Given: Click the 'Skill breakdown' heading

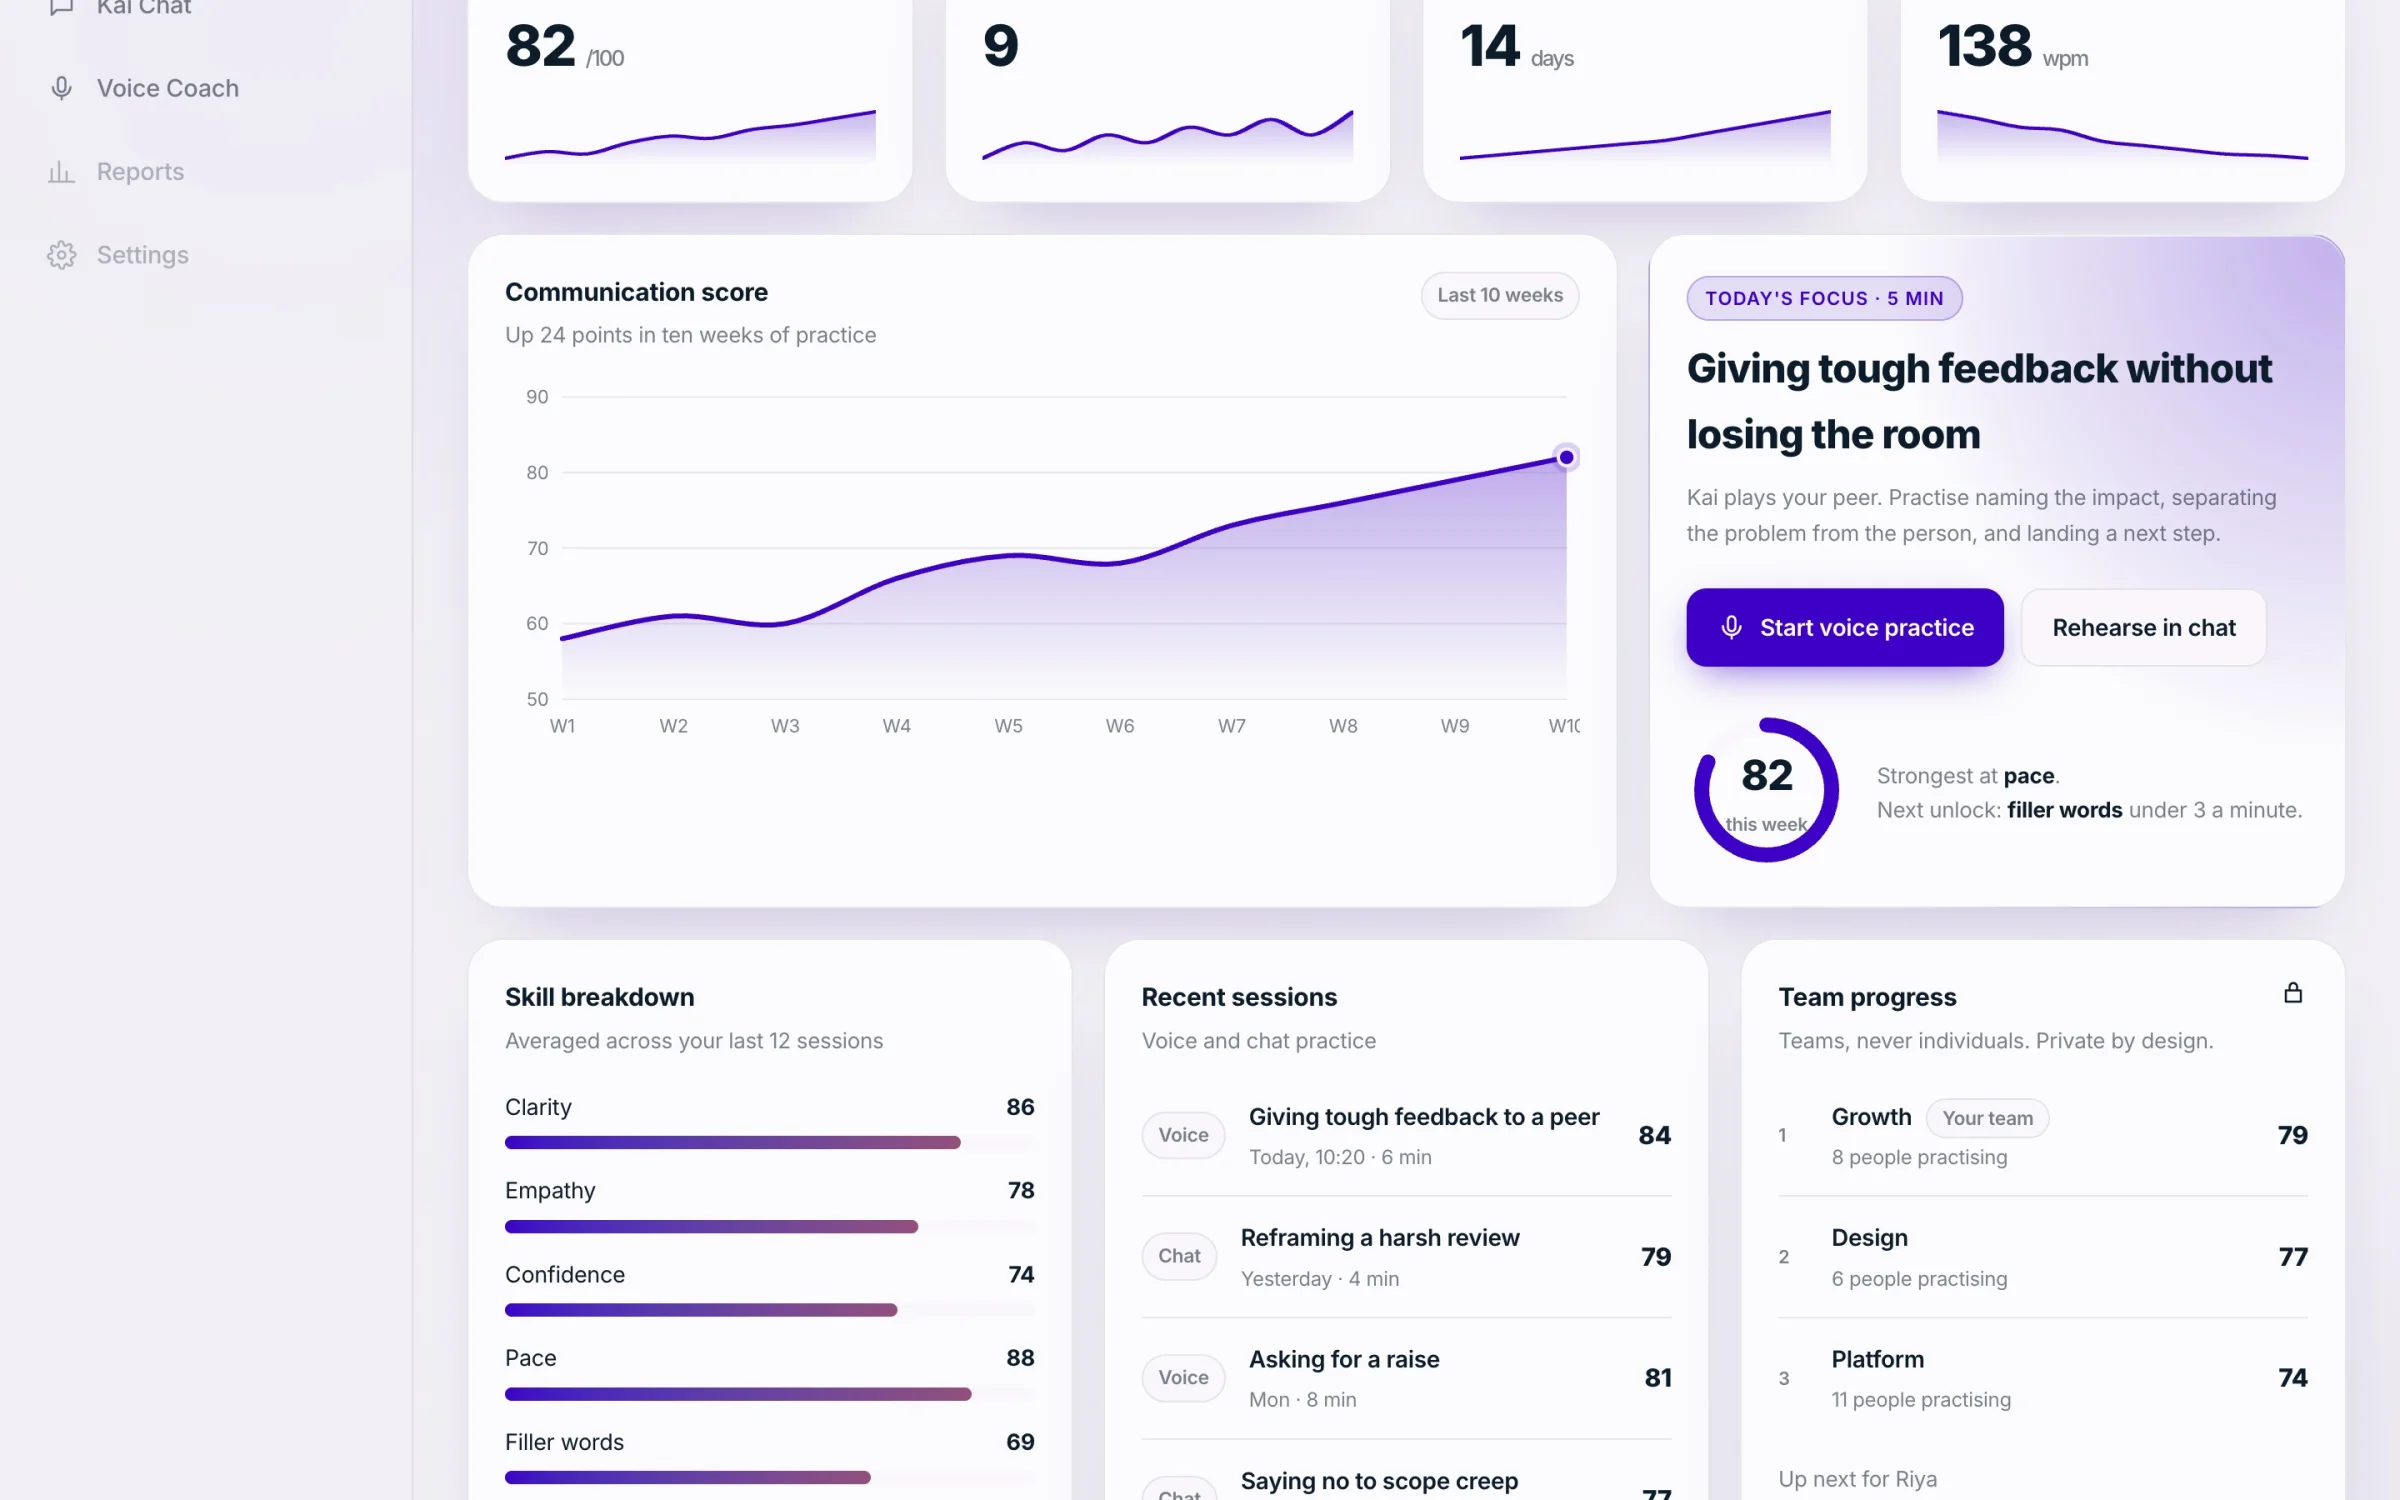Looking at the screenshot, I should (x=599, y=997).
